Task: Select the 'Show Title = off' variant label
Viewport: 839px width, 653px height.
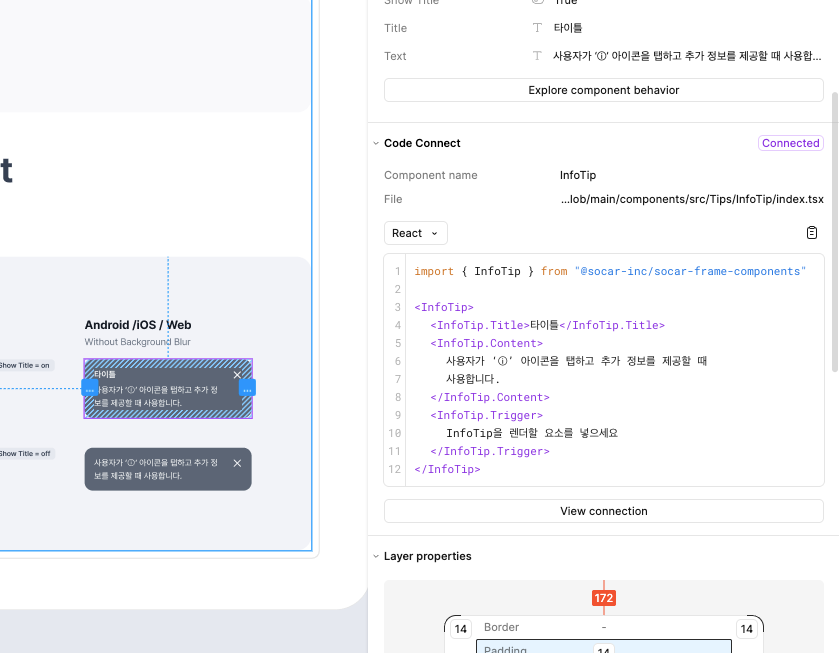Action: [x=25, y=454]
